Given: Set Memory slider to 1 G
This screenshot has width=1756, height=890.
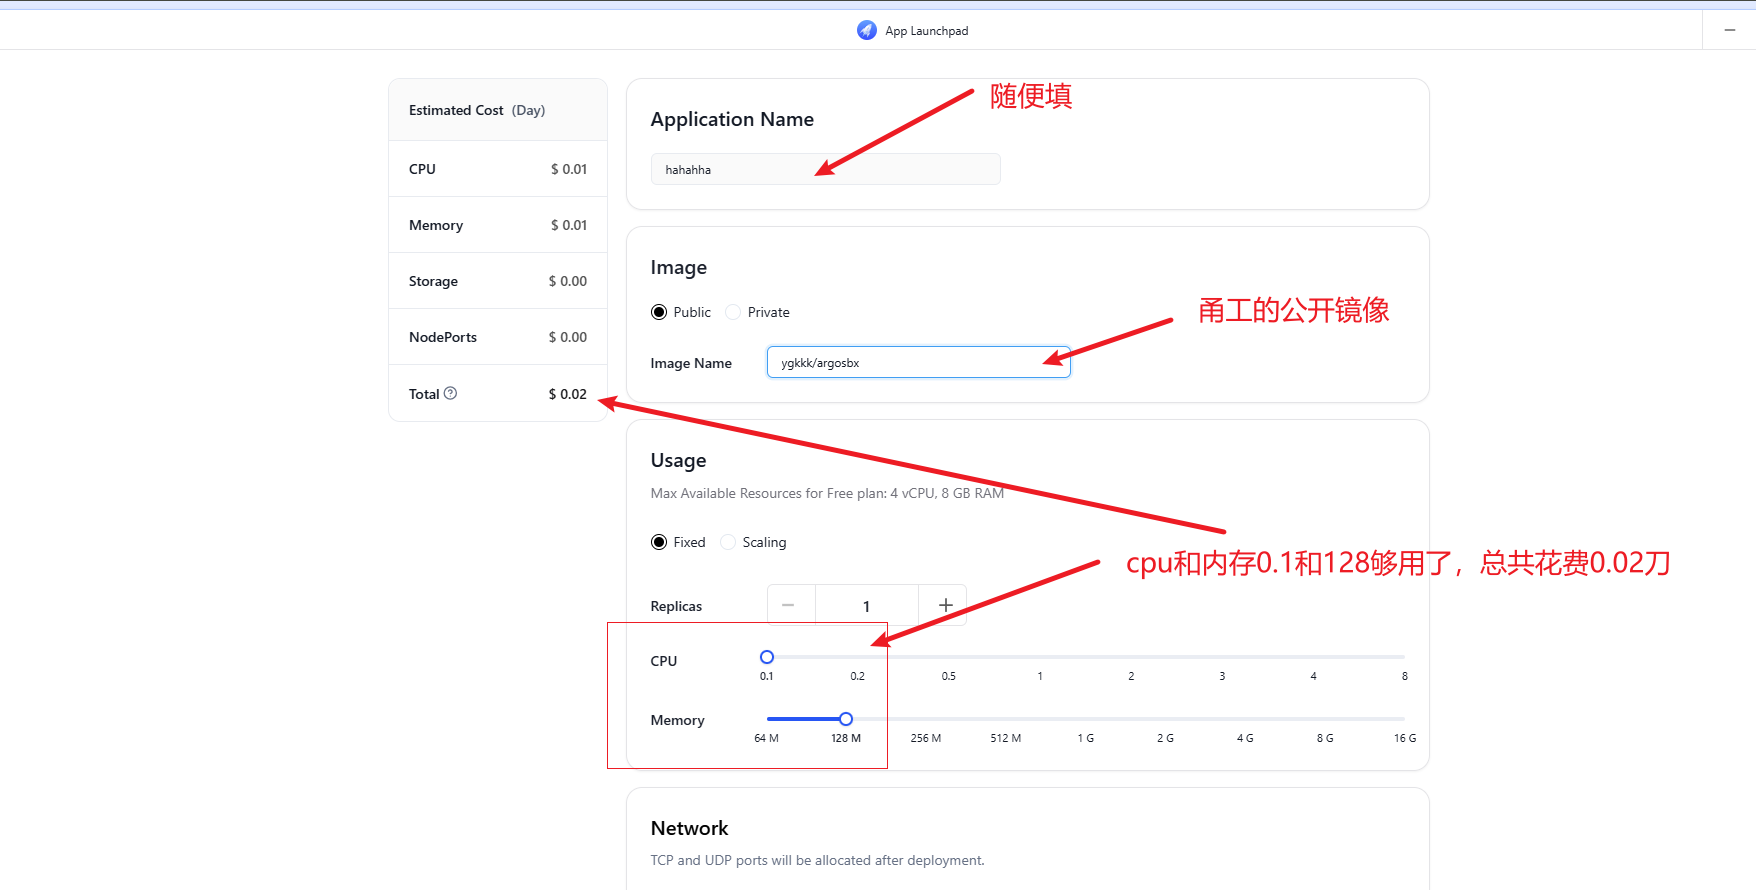Looking at the screenshot, I should (x=1086, y=719).
